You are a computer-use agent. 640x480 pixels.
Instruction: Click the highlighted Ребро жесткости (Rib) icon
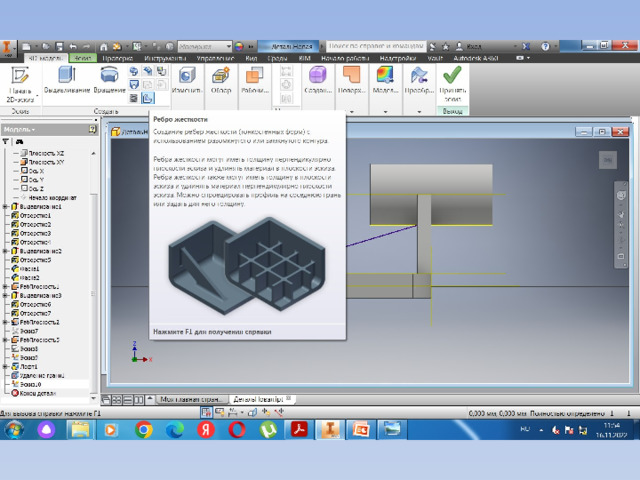click(x=147, y=98)
